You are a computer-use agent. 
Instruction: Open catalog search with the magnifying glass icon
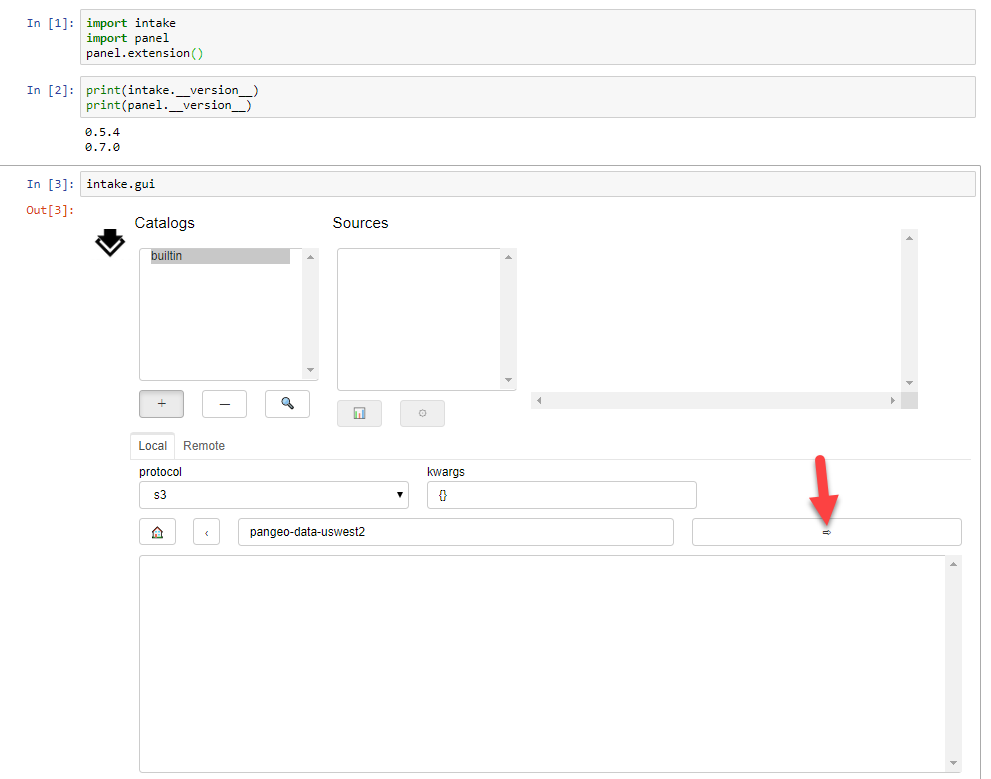[x=287, y=403]
